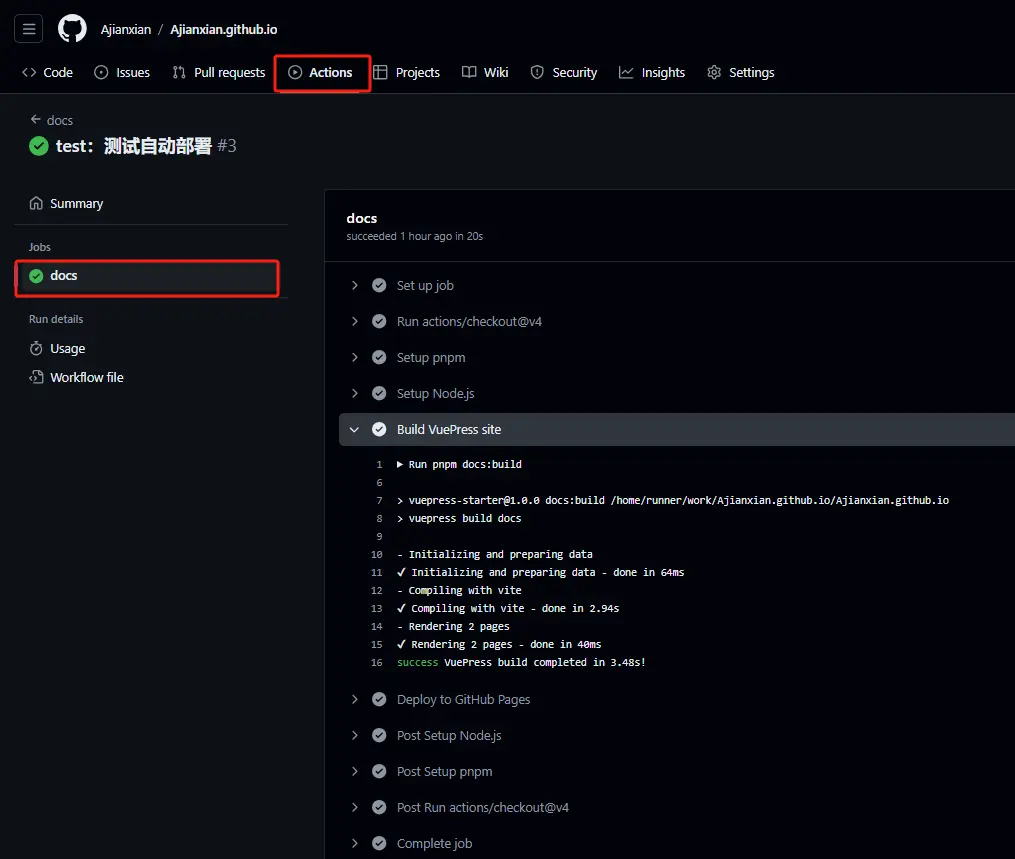Expand the Complete job step chevron
The width and height of the screenshot is (1015, 859).
(355, 843)
